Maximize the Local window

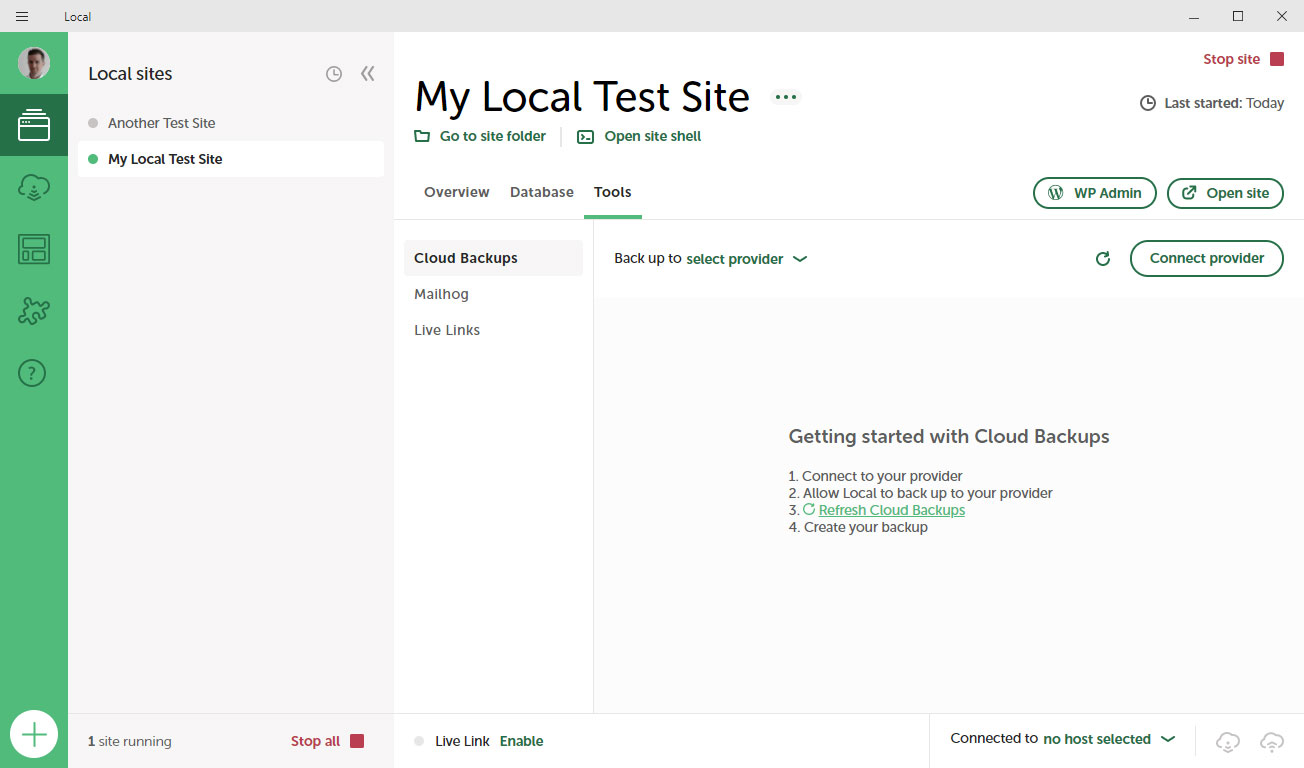click(1238, 16)
